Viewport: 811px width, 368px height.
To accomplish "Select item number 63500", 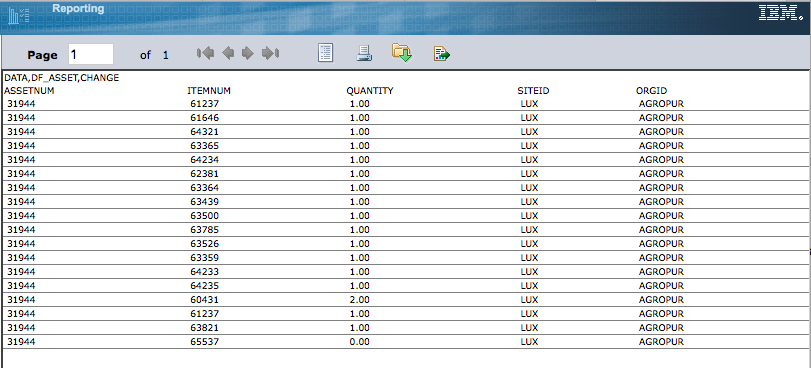I will [205, 215].
